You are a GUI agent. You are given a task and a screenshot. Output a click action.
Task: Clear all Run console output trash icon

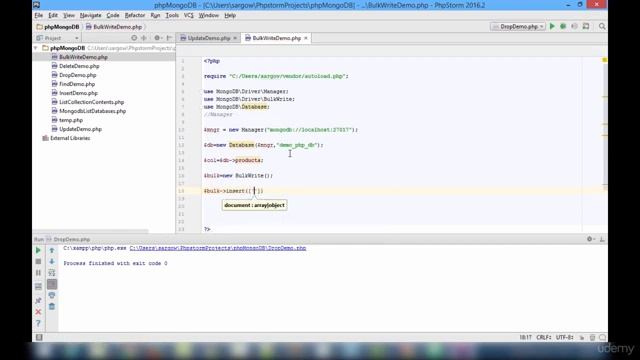point(52,307)
